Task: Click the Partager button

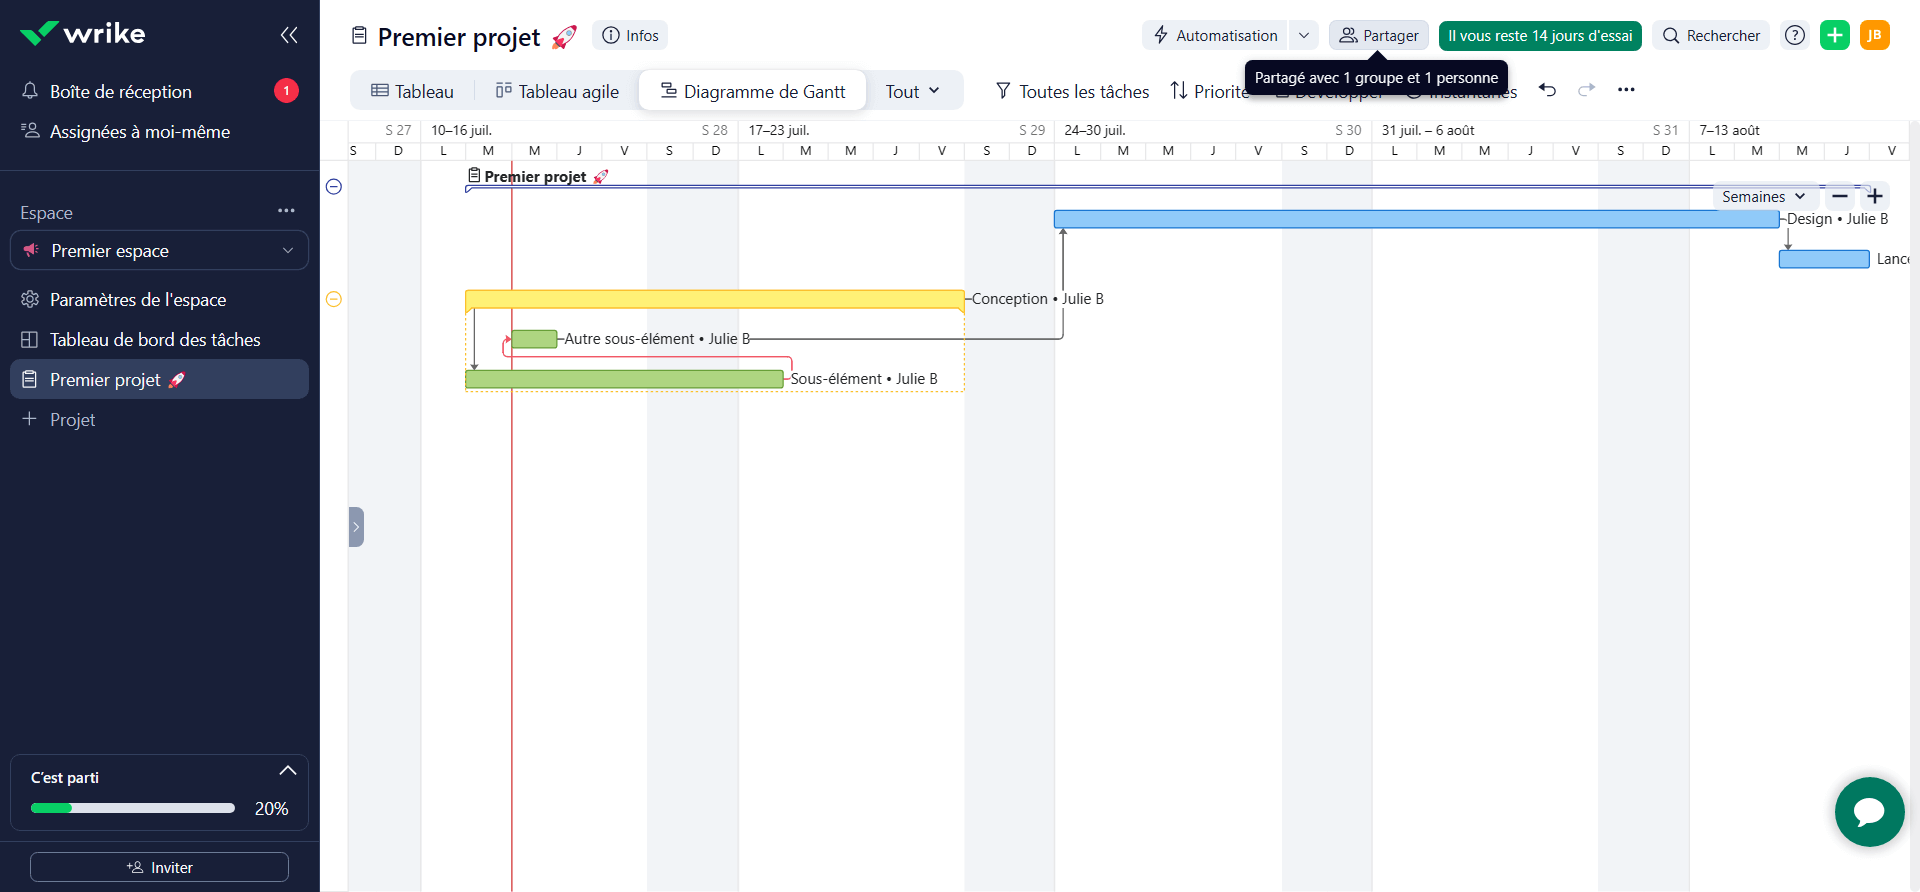Action: (x=1378, y=35)
